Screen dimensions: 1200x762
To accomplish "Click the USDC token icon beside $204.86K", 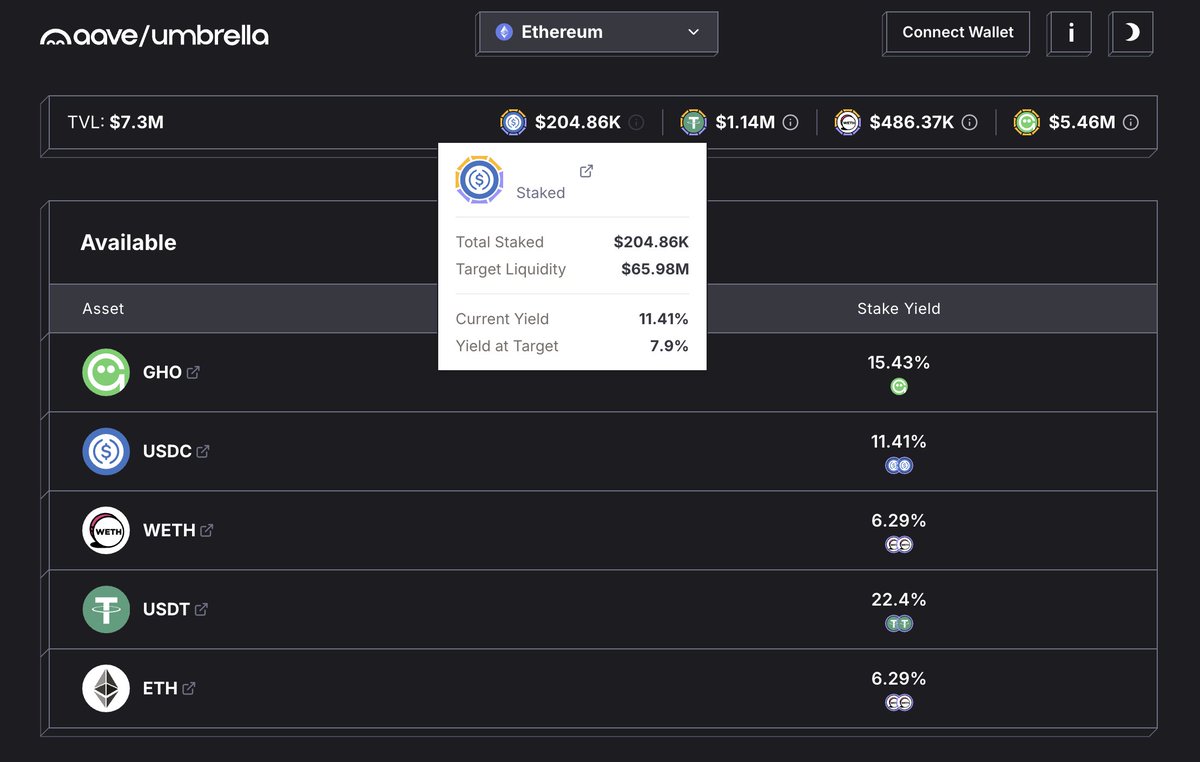I will [x=513, y=122].
